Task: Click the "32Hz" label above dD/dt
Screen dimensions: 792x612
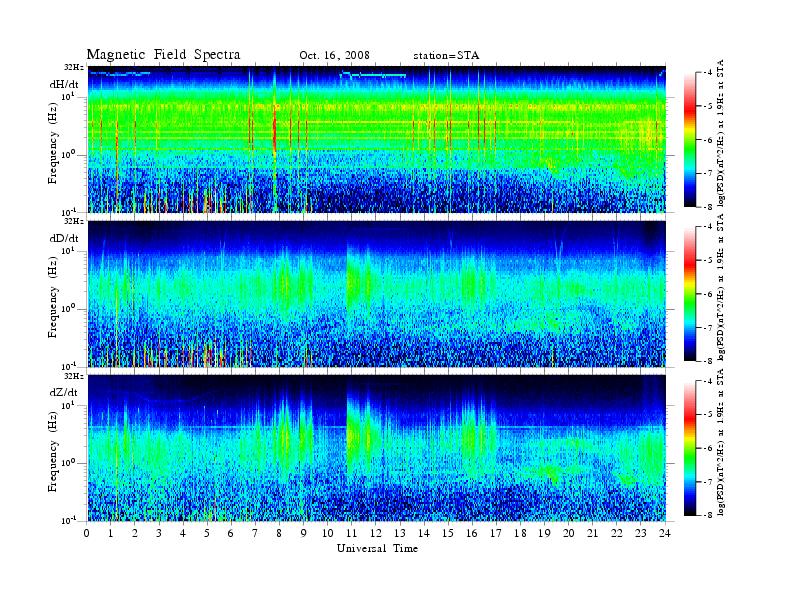Action: coord(74,221)
